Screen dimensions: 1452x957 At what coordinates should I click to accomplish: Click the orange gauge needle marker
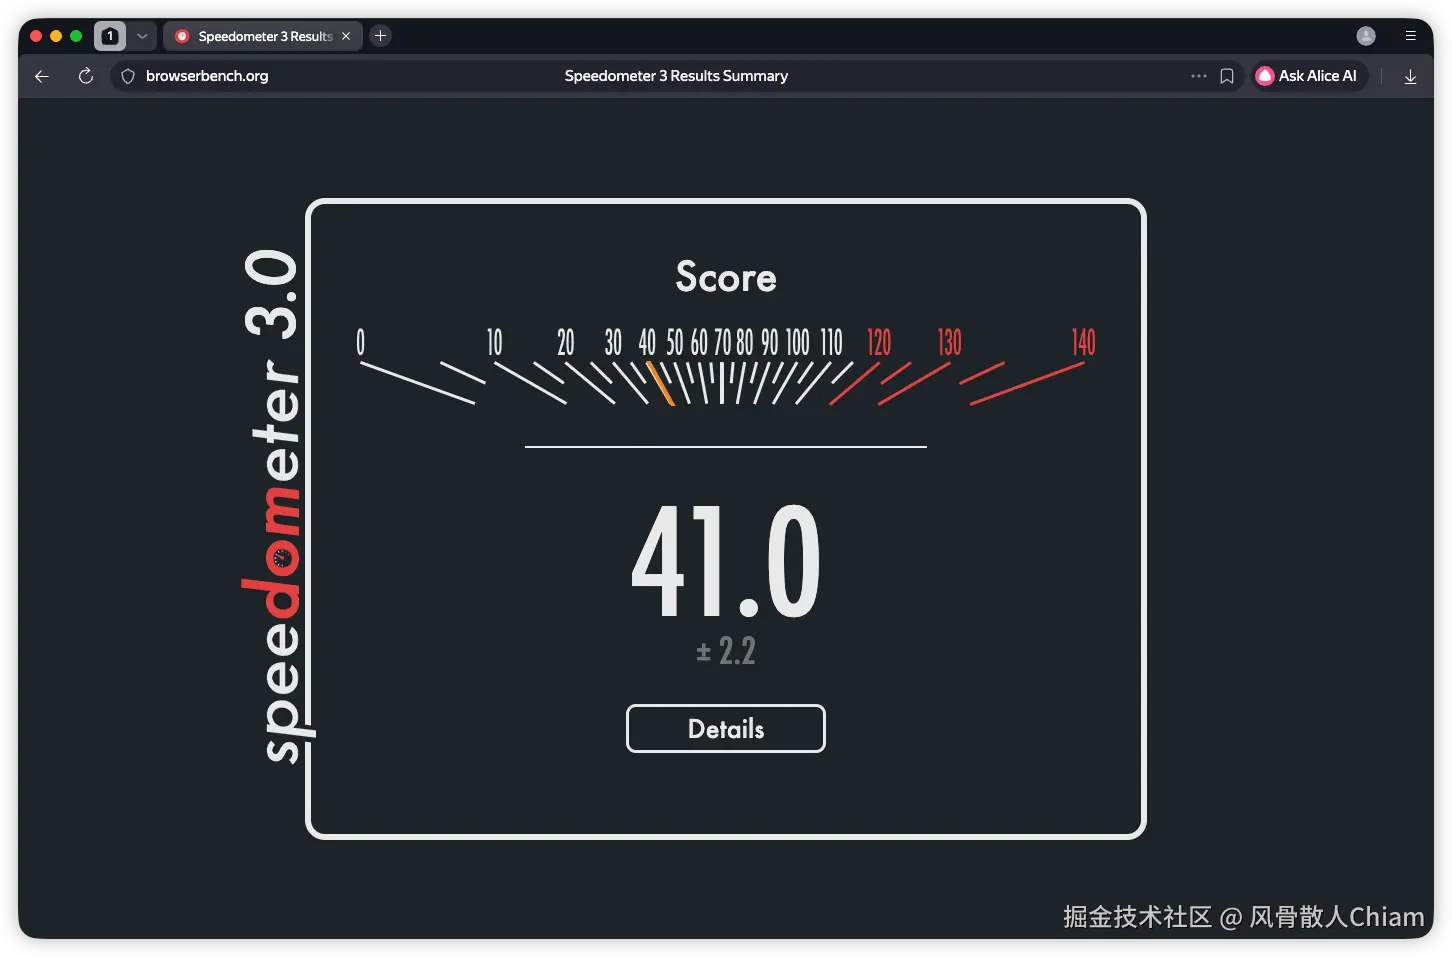click(x=660, y=383)
